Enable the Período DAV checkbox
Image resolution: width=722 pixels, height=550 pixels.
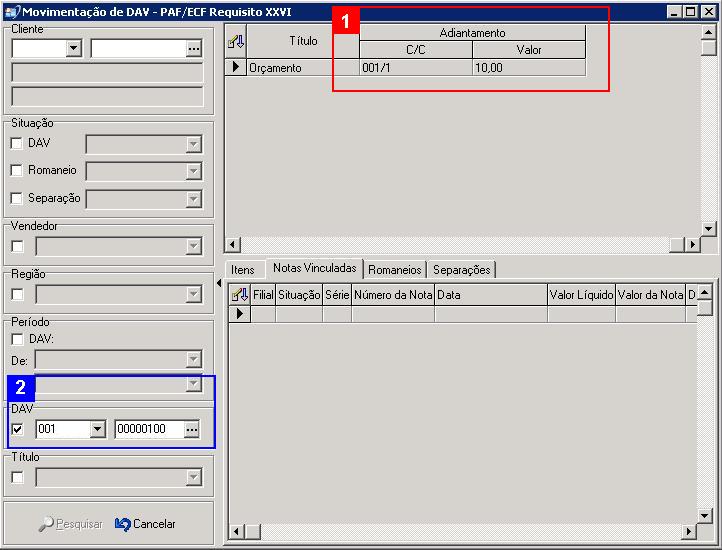click(17, 339)
